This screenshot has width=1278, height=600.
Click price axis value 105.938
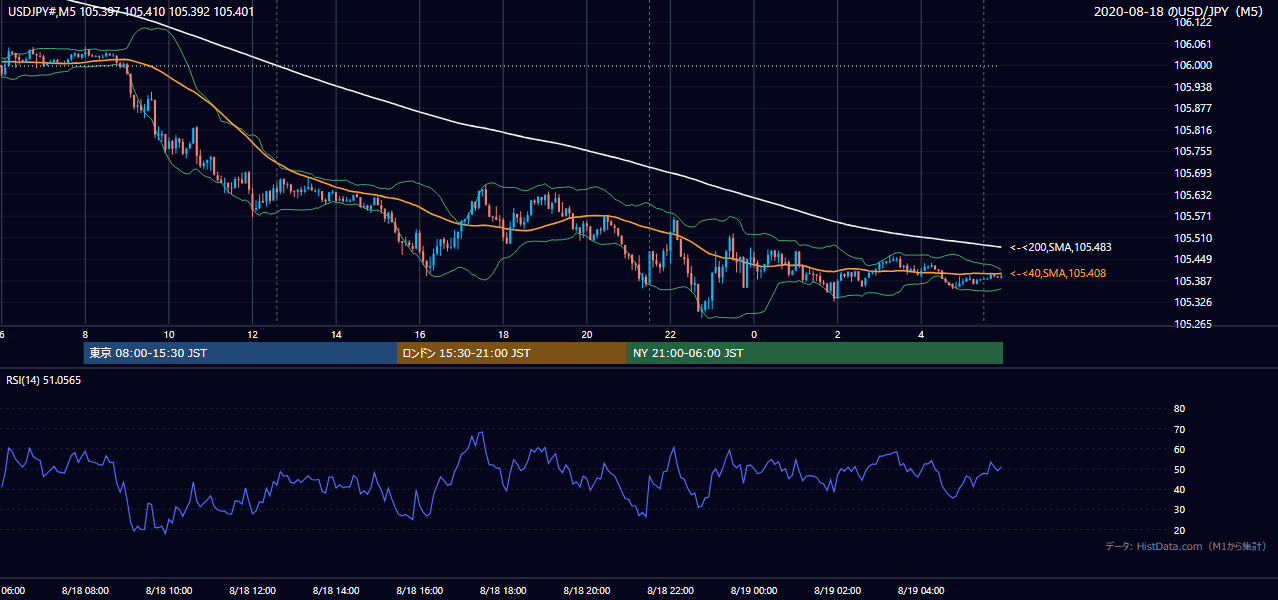click(x=1193, y=87)
